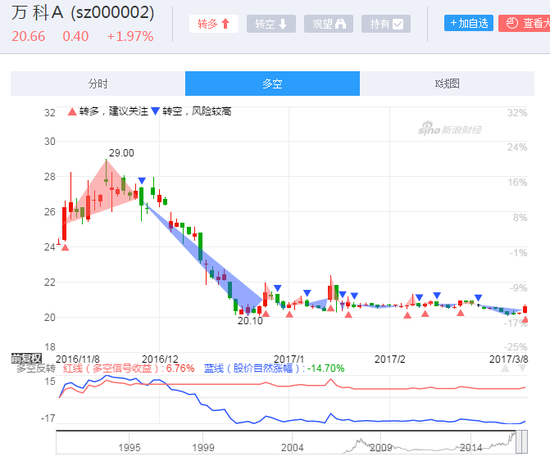This screenshot has width=550, height=461.
Task: Click the blue 转空 legend triangle
Action: pos(155,112)
